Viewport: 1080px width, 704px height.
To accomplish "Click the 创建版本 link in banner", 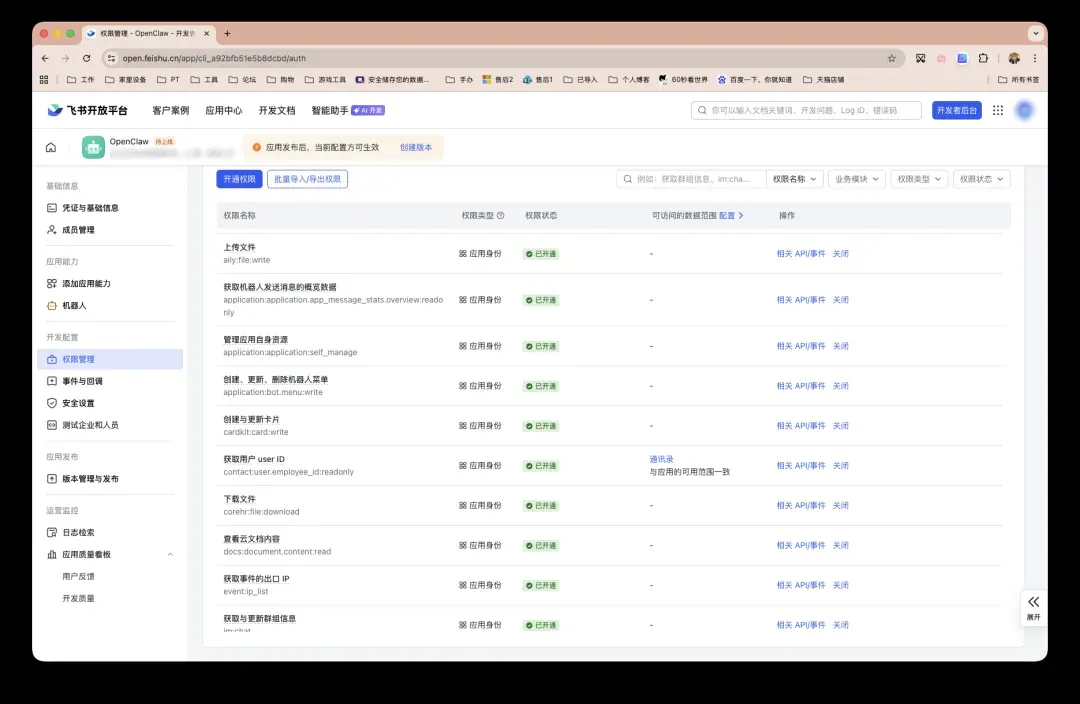I will (x=416, y=147).
